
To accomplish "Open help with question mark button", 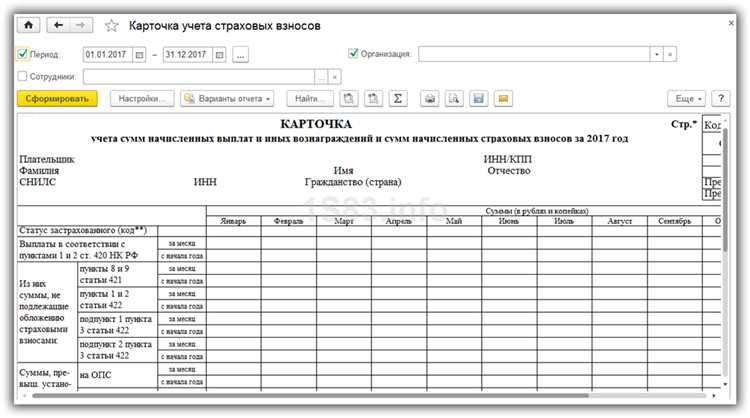I will [721, 99].
